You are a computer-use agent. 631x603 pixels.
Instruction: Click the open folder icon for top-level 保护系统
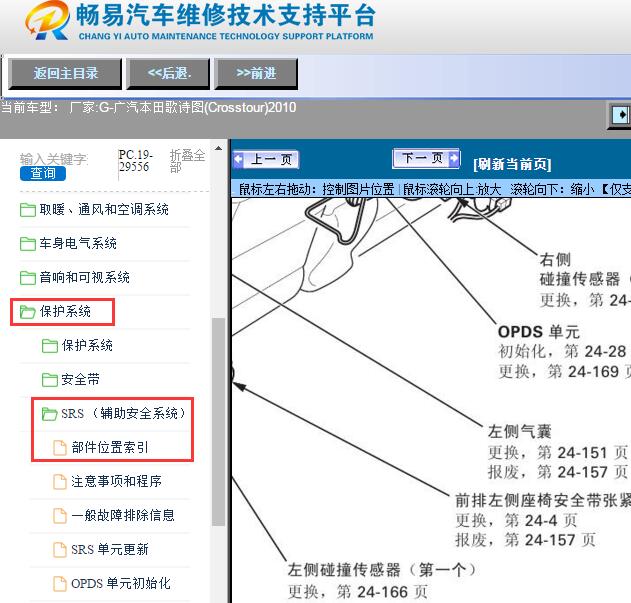[27, 312]
